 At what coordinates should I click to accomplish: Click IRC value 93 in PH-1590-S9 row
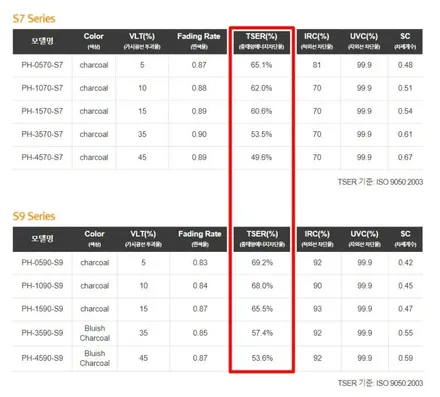click(317, 309)
